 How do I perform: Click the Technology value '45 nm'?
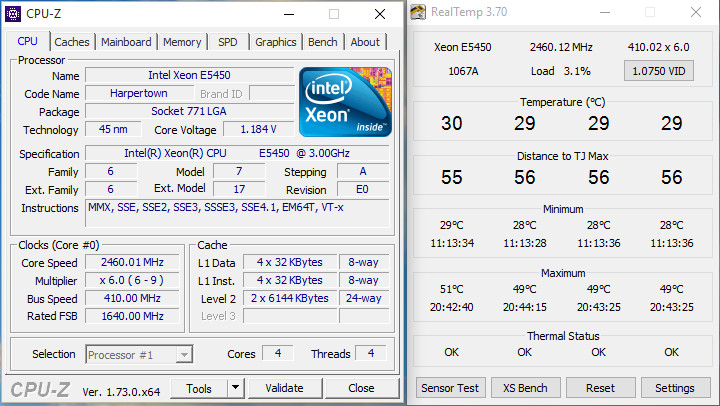113,129
